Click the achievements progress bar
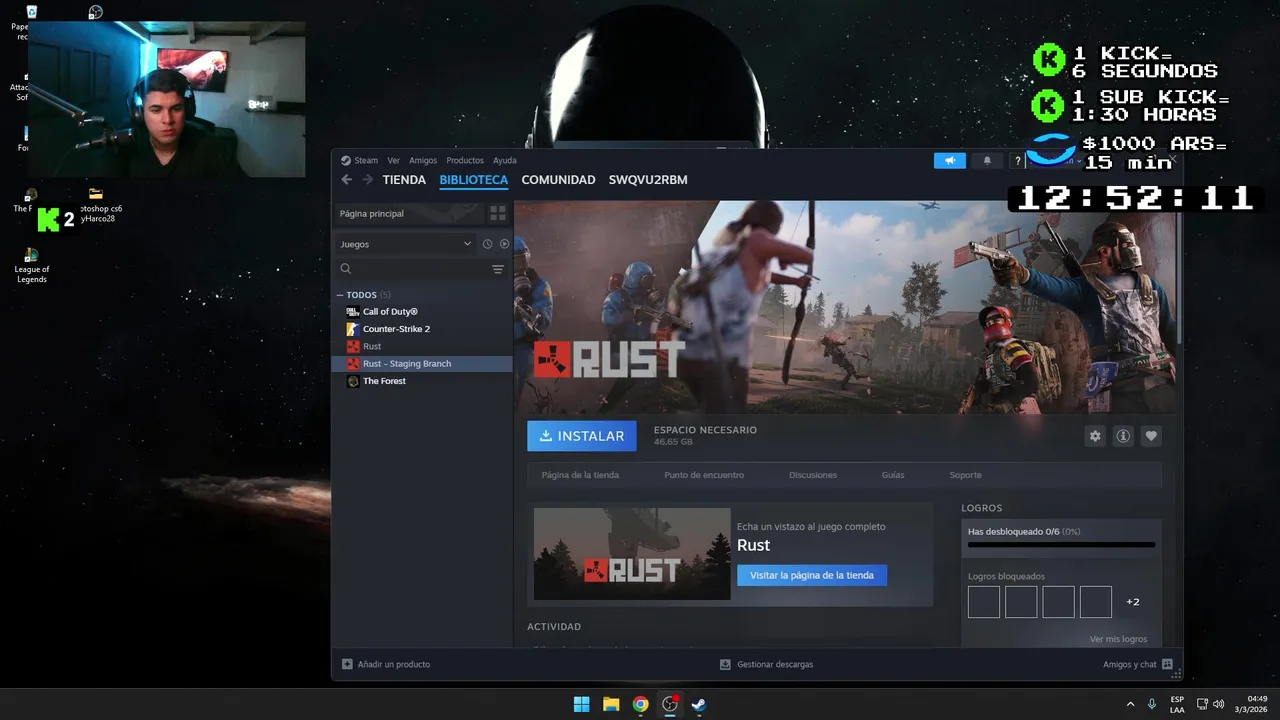 click(1061, 545)
